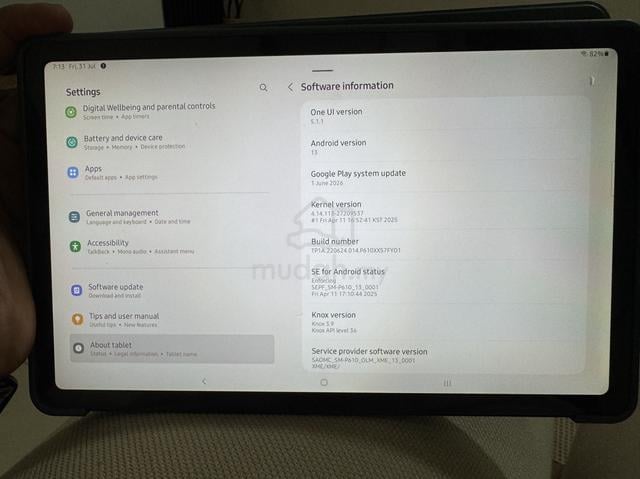Tap the Knox version entry

pyautogui.click(x=445, y=322)
